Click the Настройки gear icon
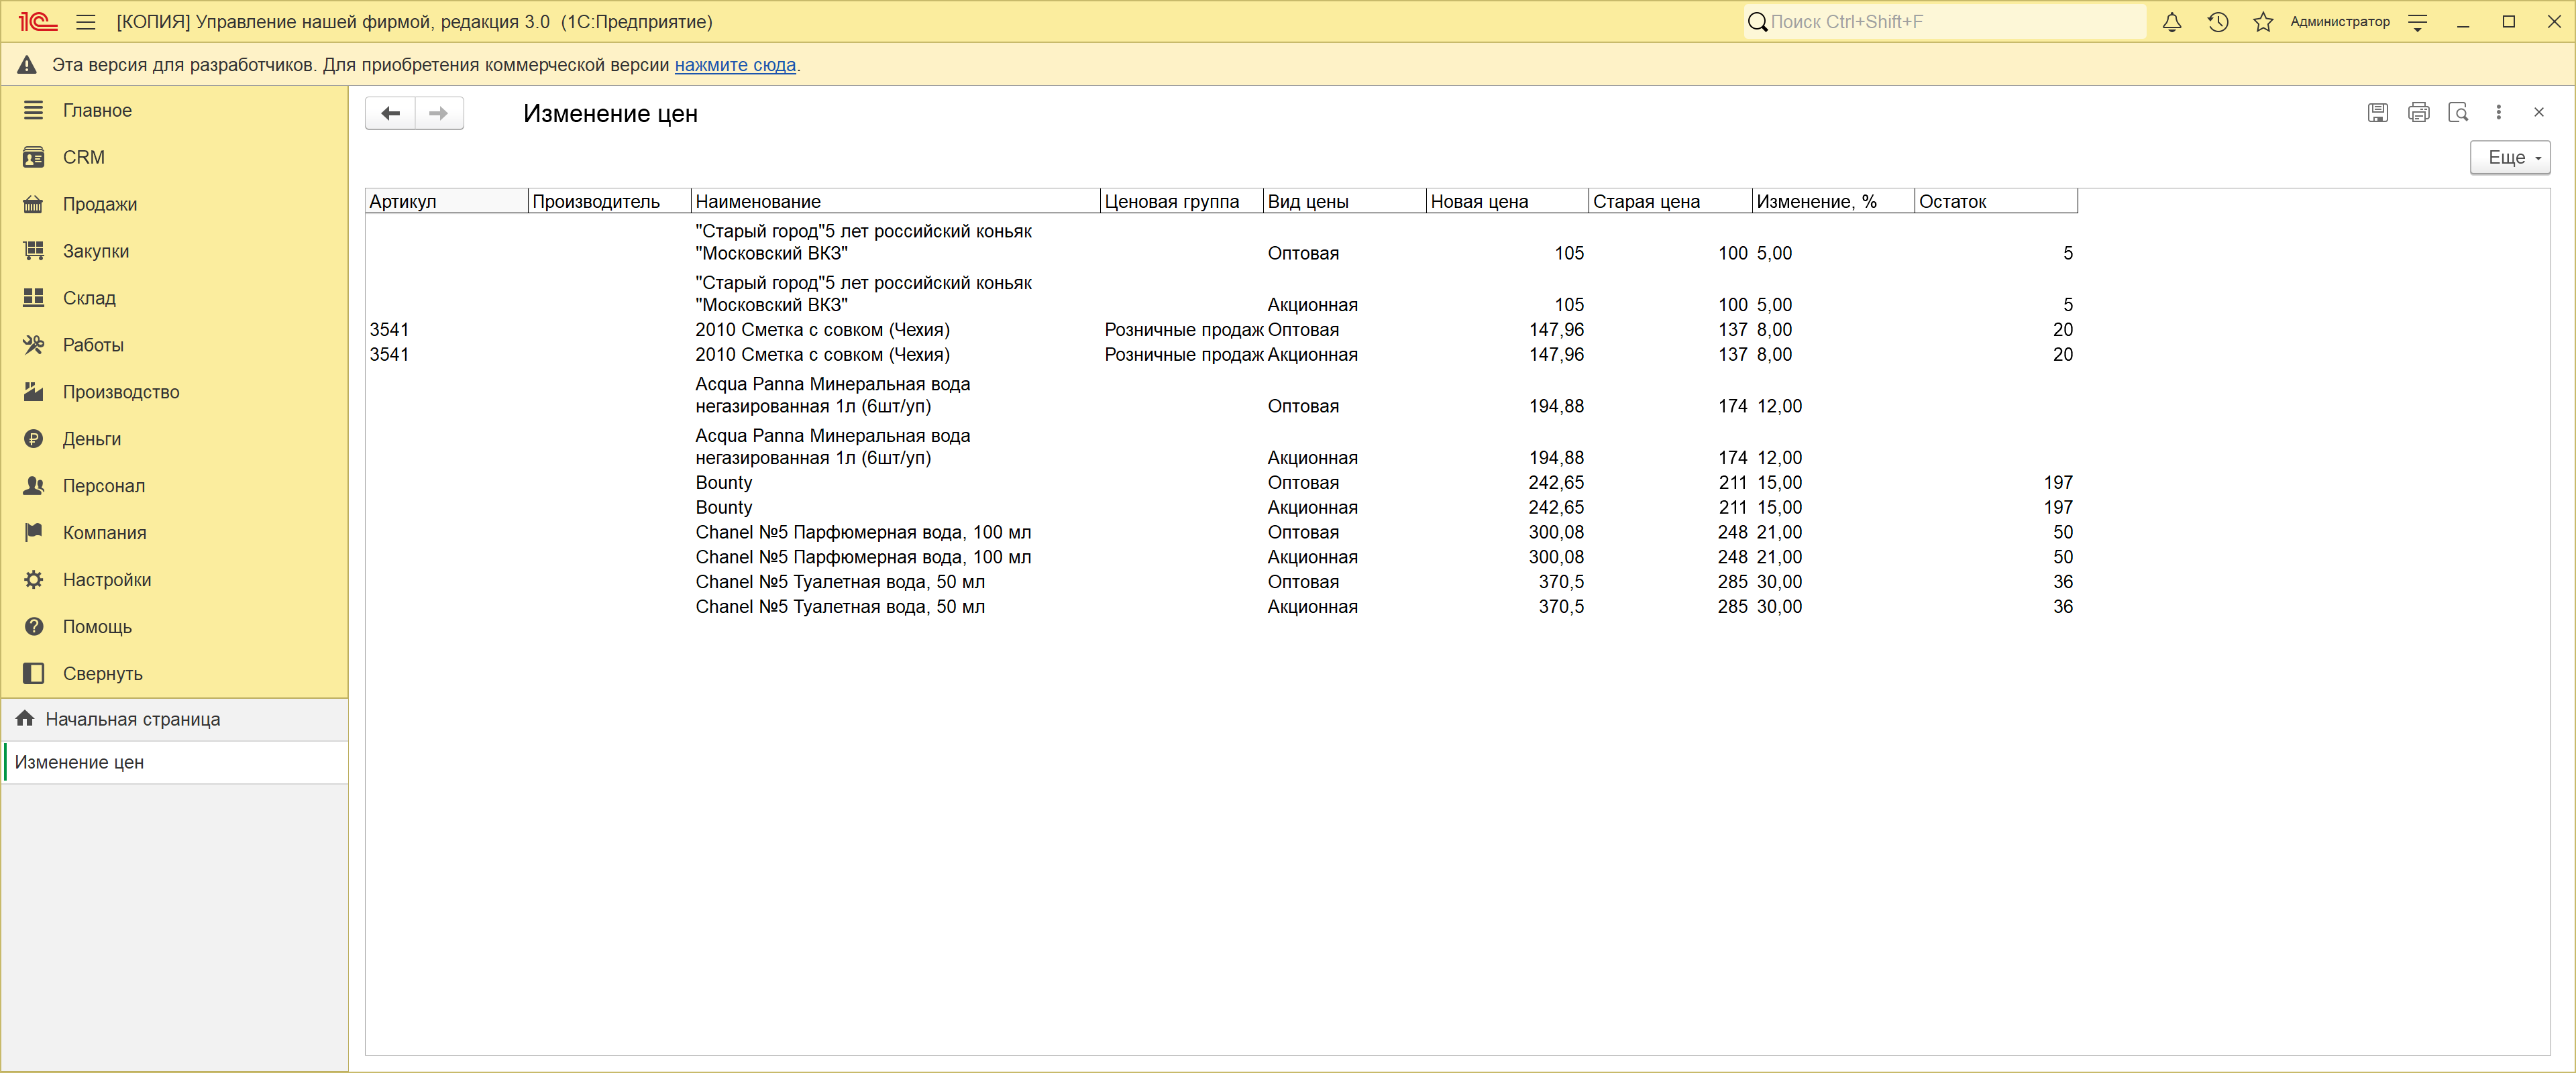The width and height of the screenshot is (2576, 1073). [x=33, y=580]
